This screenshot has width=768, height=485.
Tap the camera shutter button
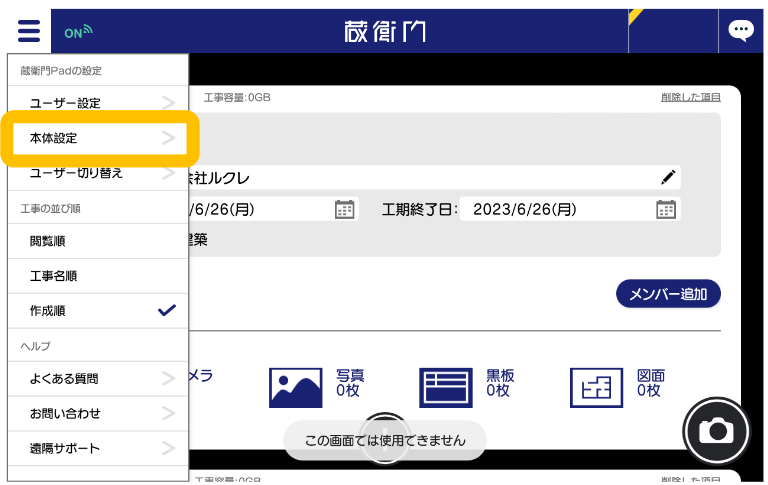click(716, 431)
